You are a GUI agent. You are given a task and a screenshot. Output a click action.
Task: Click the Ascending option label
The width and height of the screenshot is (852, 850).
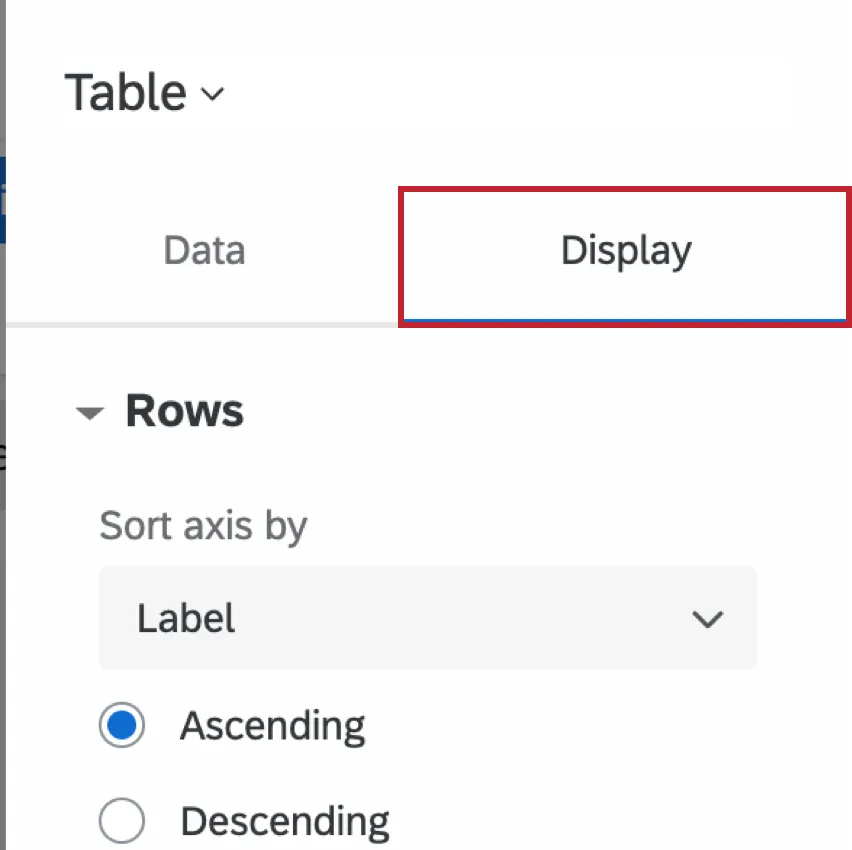point(271,725)
